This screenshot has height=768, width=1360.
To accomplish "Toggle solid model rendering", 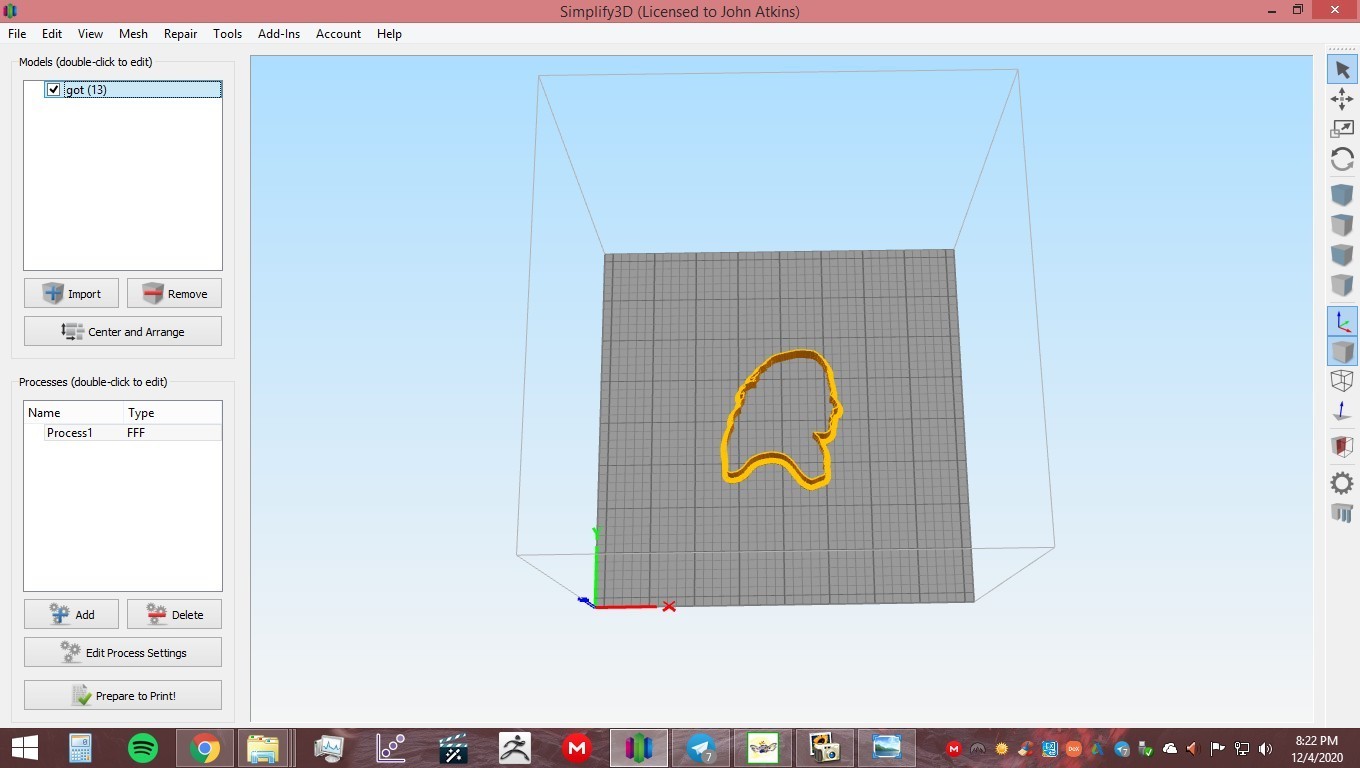I will pyautogui.click(x=1342, y=351).
